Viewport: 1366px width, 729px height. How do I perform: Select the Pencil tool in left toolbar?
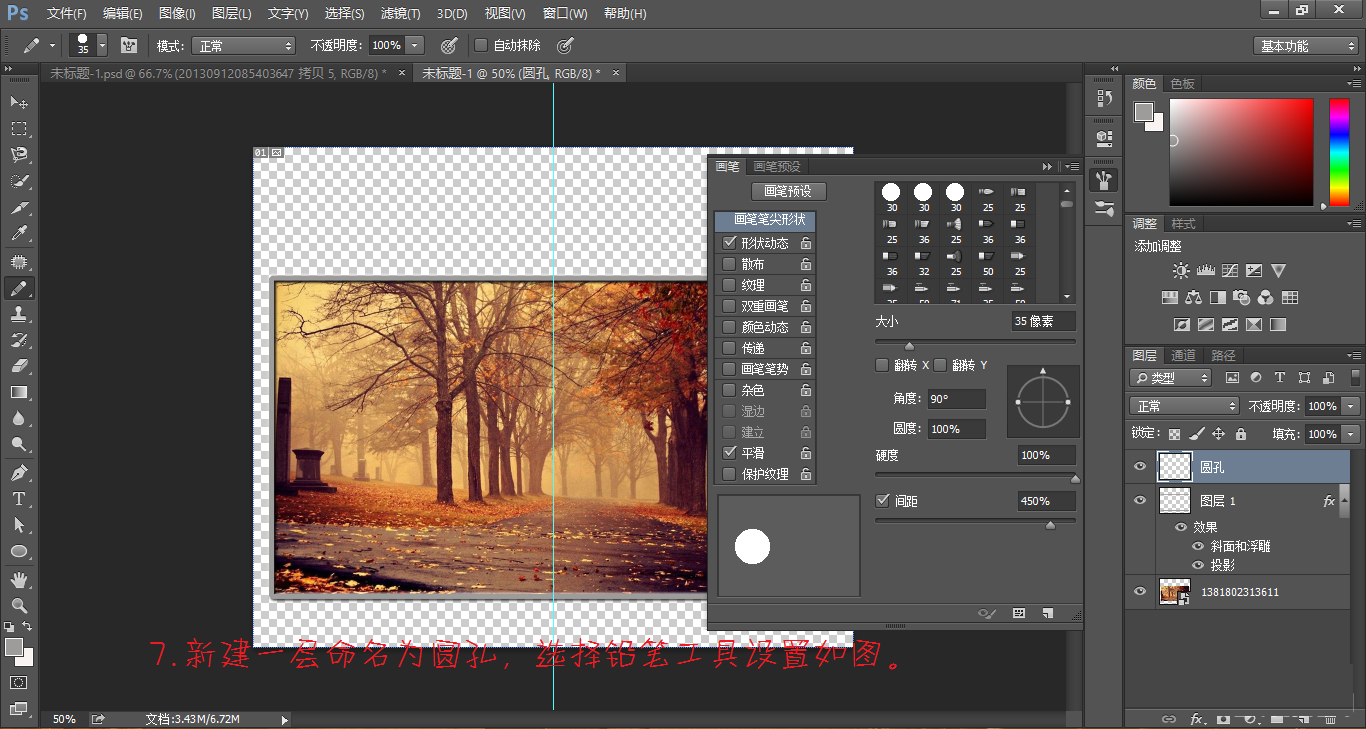(19, 288)
